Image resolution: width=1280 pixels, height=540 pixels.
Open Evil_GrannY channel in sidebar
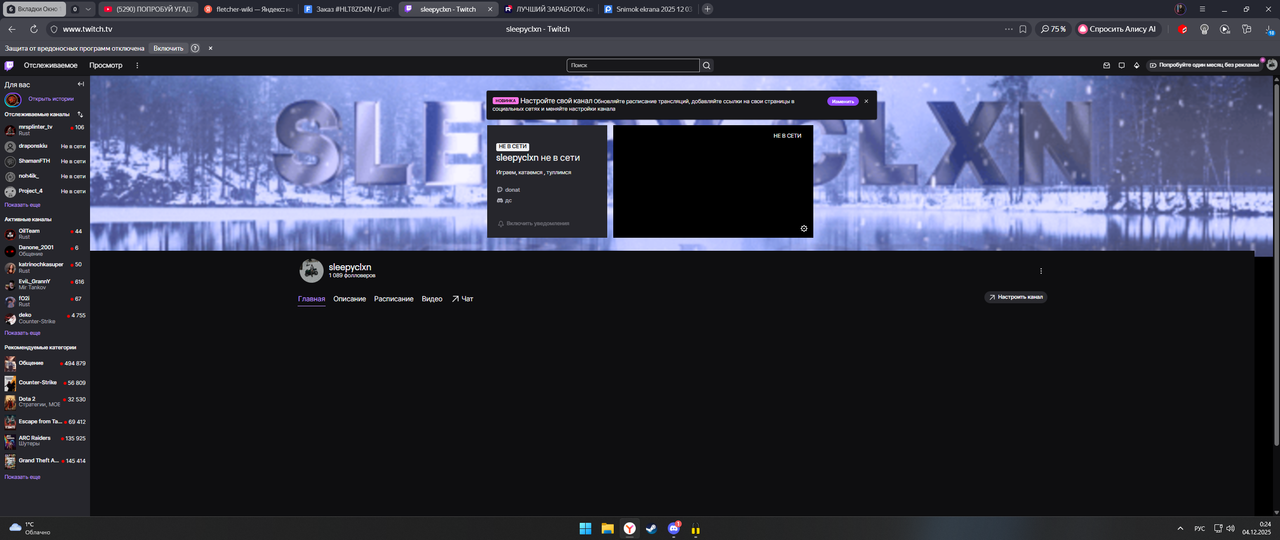click(x=45, y=284)
